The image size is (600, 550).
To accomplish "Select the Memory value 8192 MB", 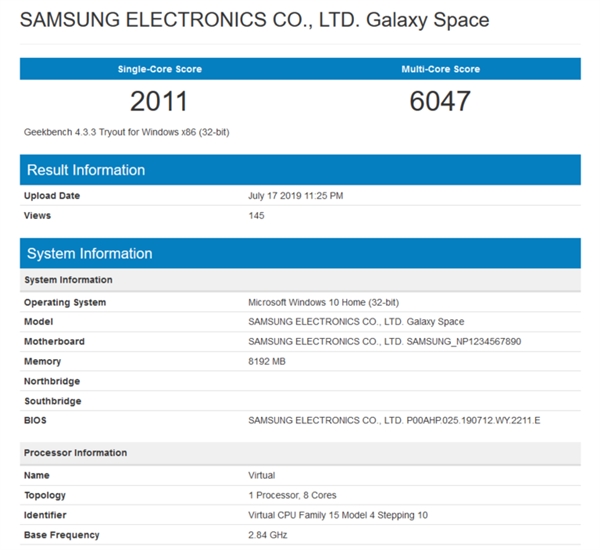I will [x=268, y=361].
